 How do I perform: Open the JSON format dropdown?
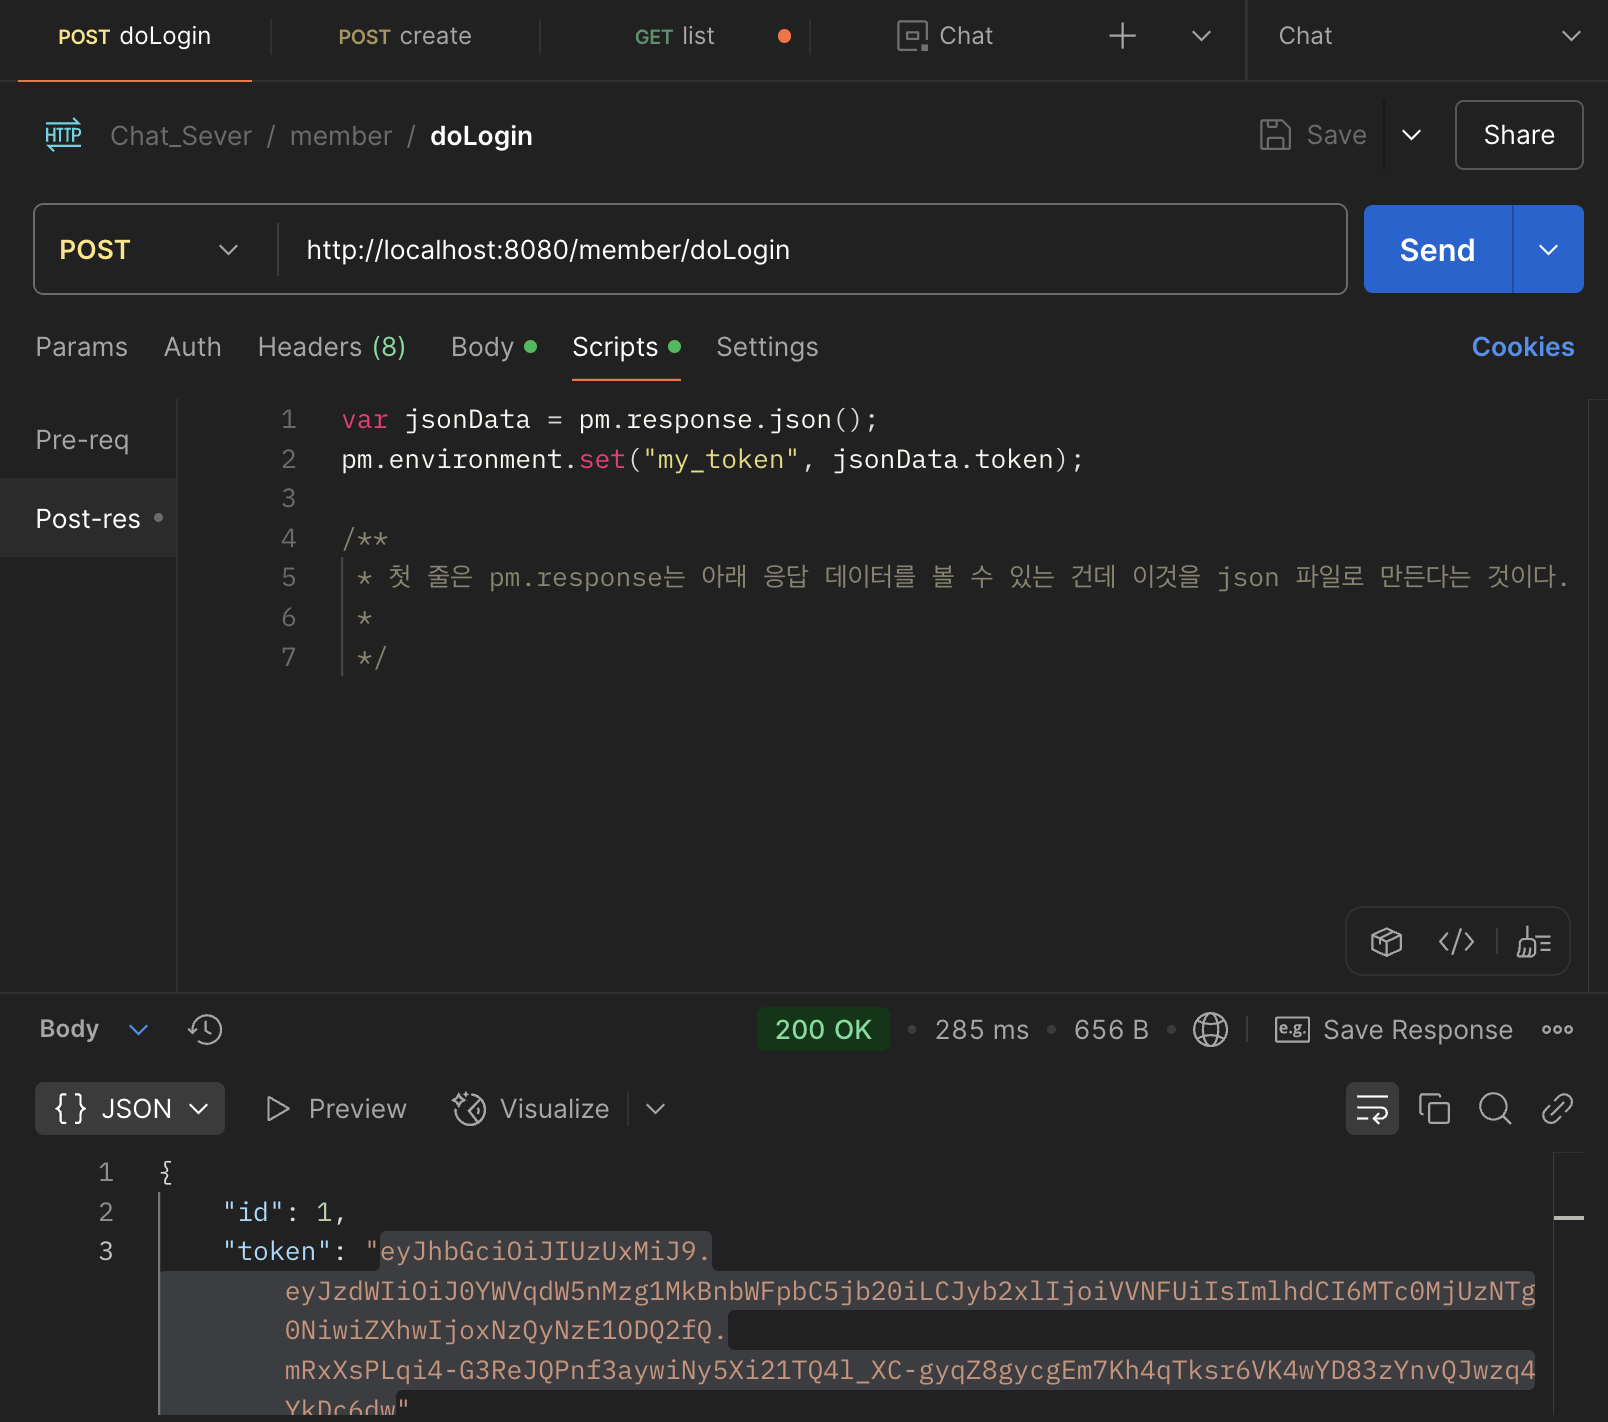(x=130, y=1108)
